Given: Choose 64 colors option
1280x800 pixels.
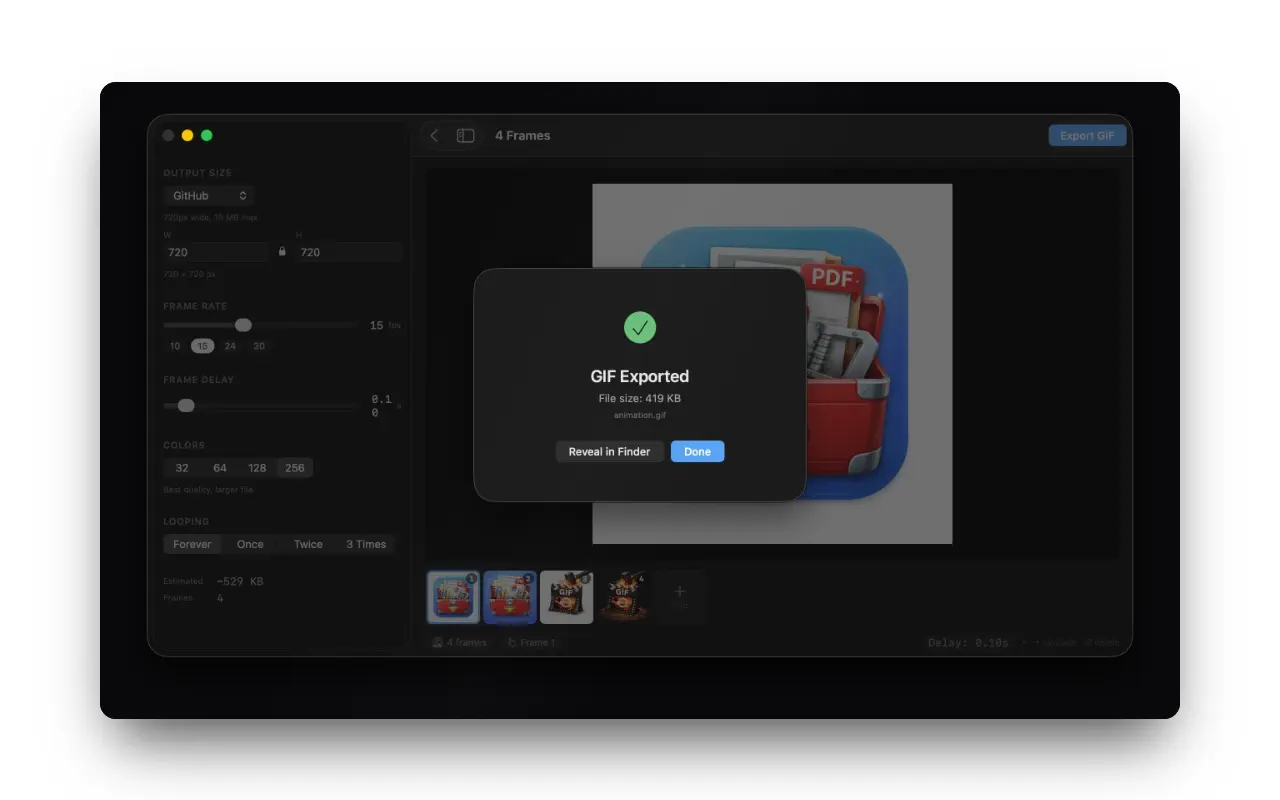Looking at the screenshot, I should coord(220,468).
